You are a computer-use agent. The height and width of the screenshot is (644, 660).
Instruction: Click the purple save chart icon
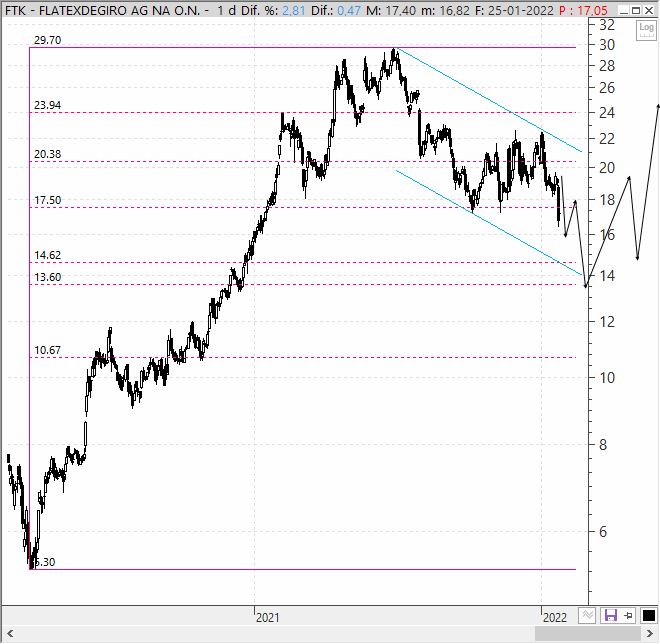click(610, 616)
